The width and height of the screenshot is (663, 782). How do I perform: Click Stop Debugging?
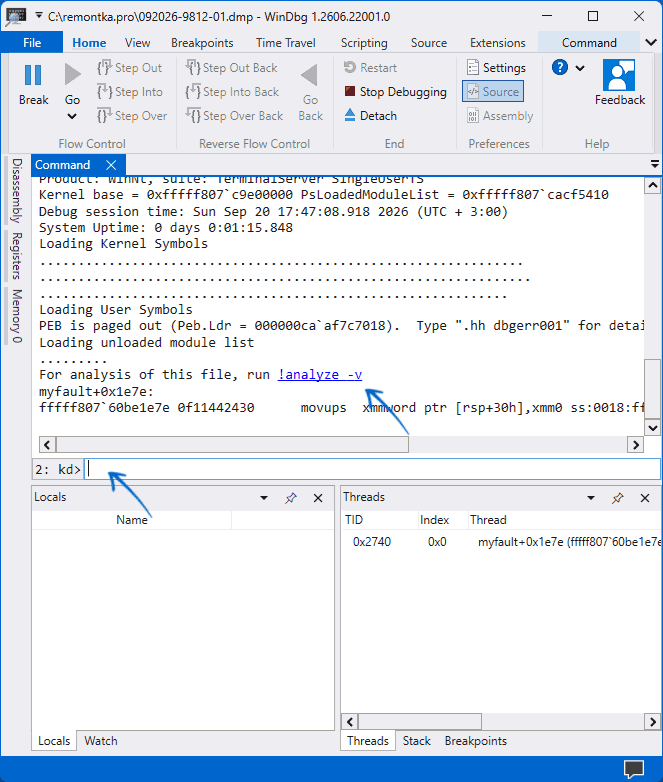[396, 92]
